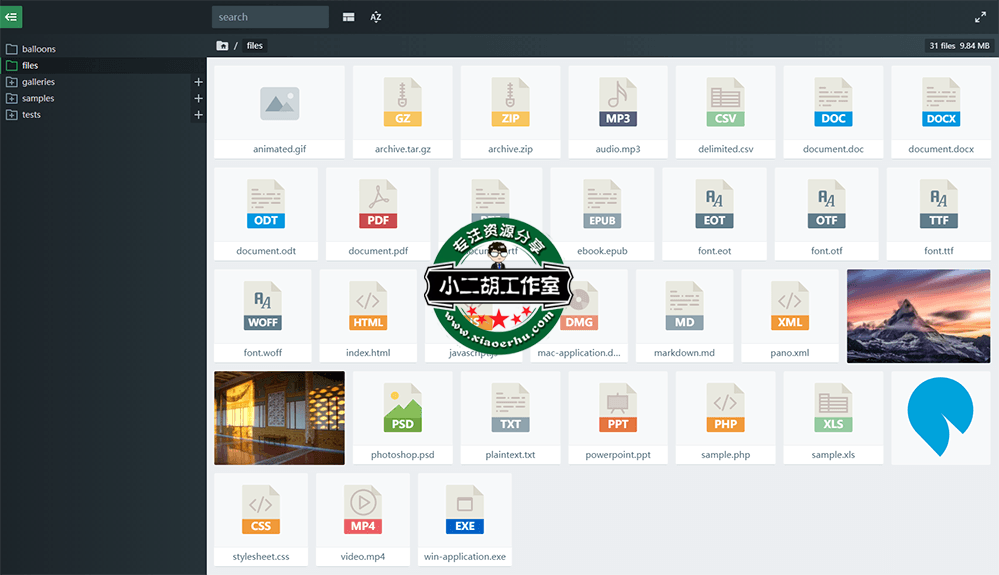999x575 pixels.
Task: Expand the galleries folder plus button
Action: tap(198, 82)
